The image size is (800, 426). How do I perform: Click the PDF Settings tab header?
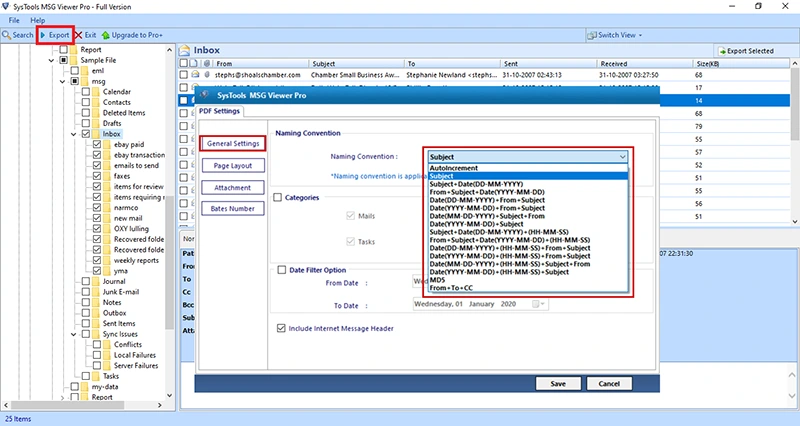[219, 111]
